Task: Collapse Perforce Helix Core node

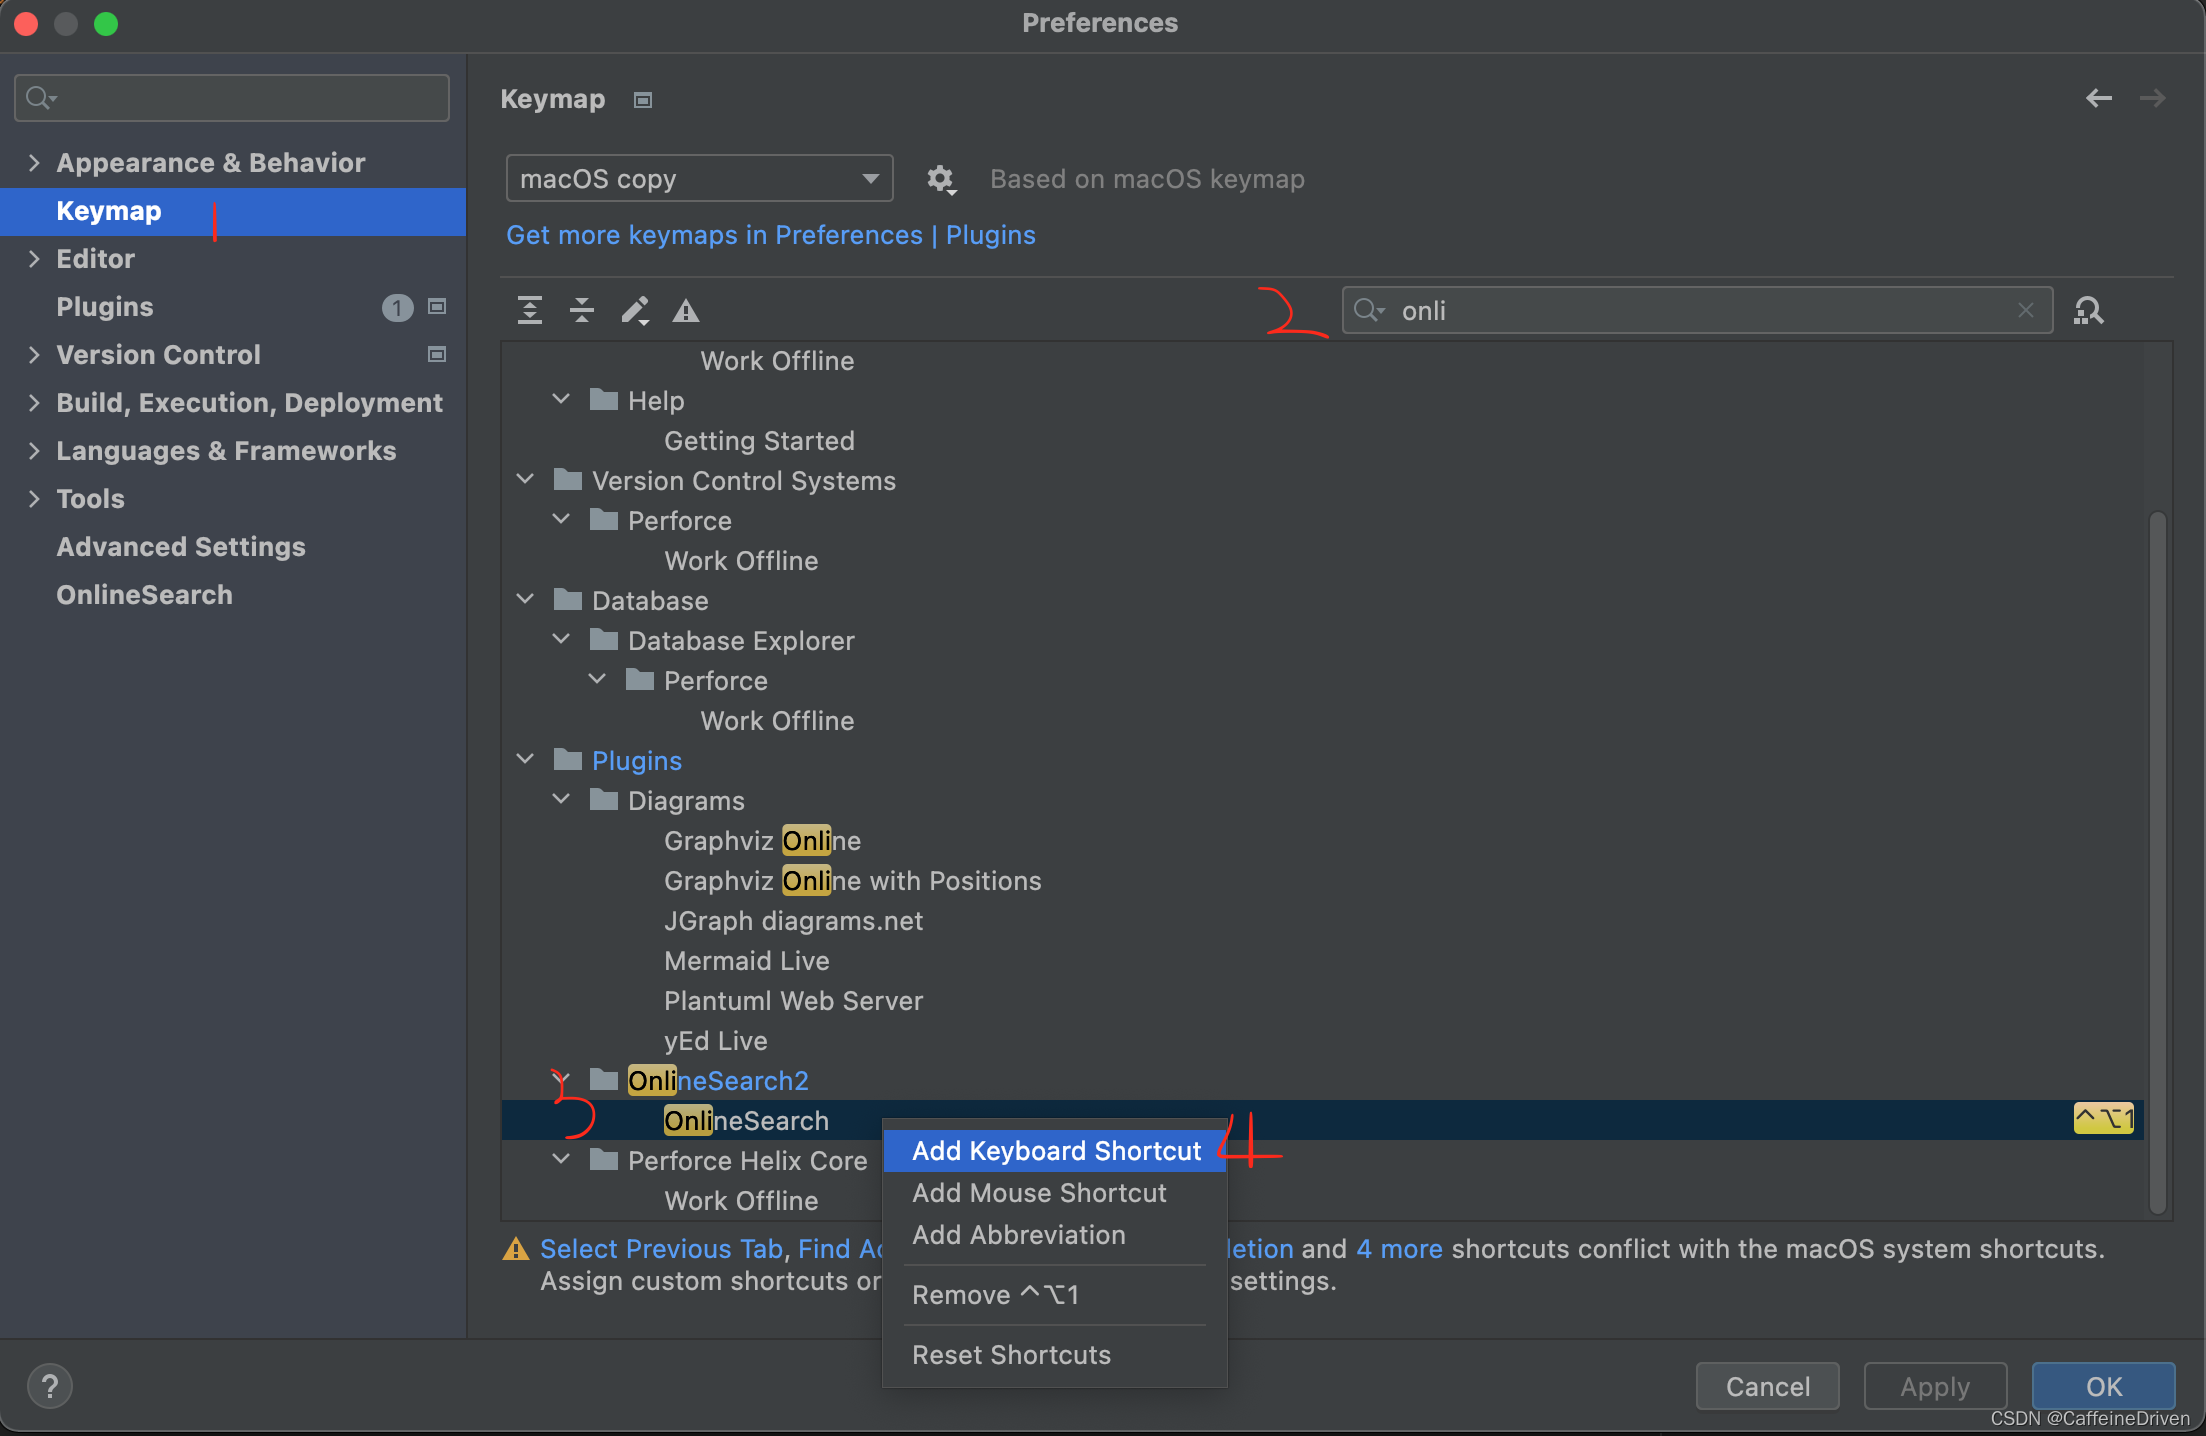Action: (x=561, y=1159)
